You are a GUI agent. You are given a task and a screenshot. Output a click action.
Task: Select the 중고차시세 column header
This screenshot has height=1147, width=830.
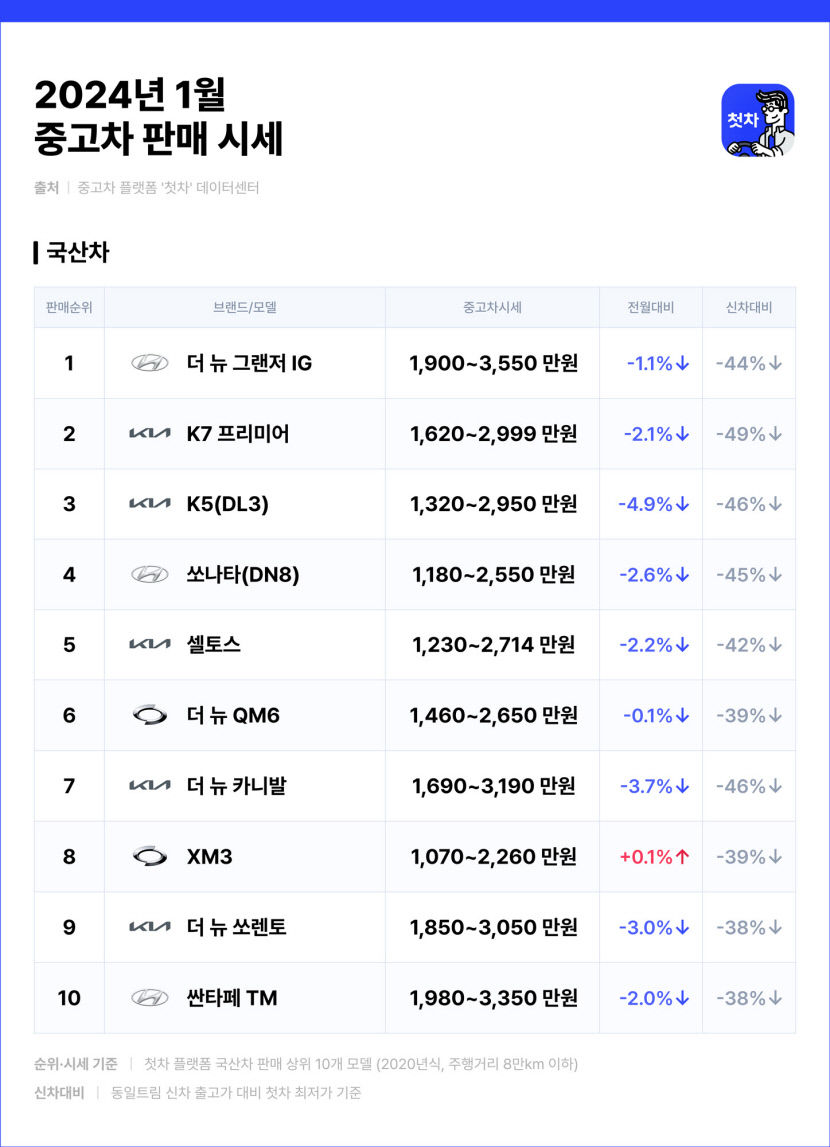(x=492, y=308)
